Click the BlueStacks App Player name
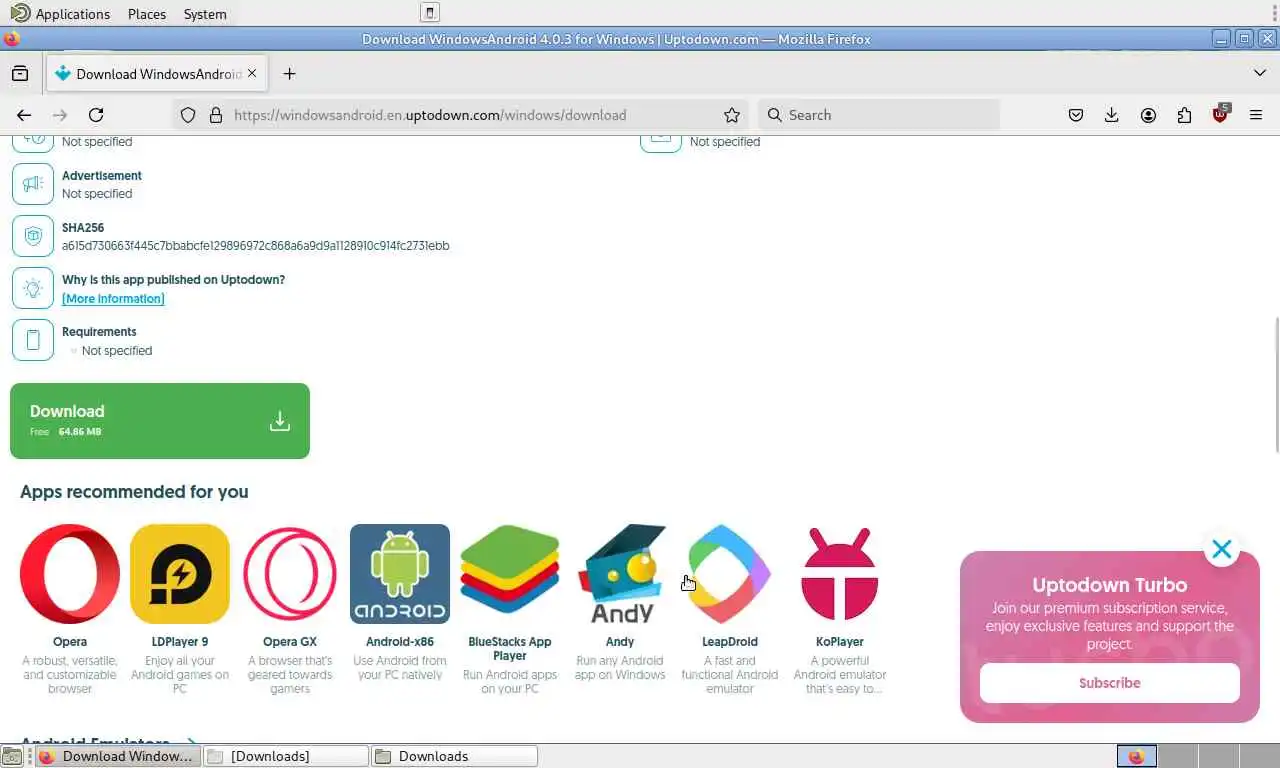This screenshot has width=1280, height=768. click(510, 648)
